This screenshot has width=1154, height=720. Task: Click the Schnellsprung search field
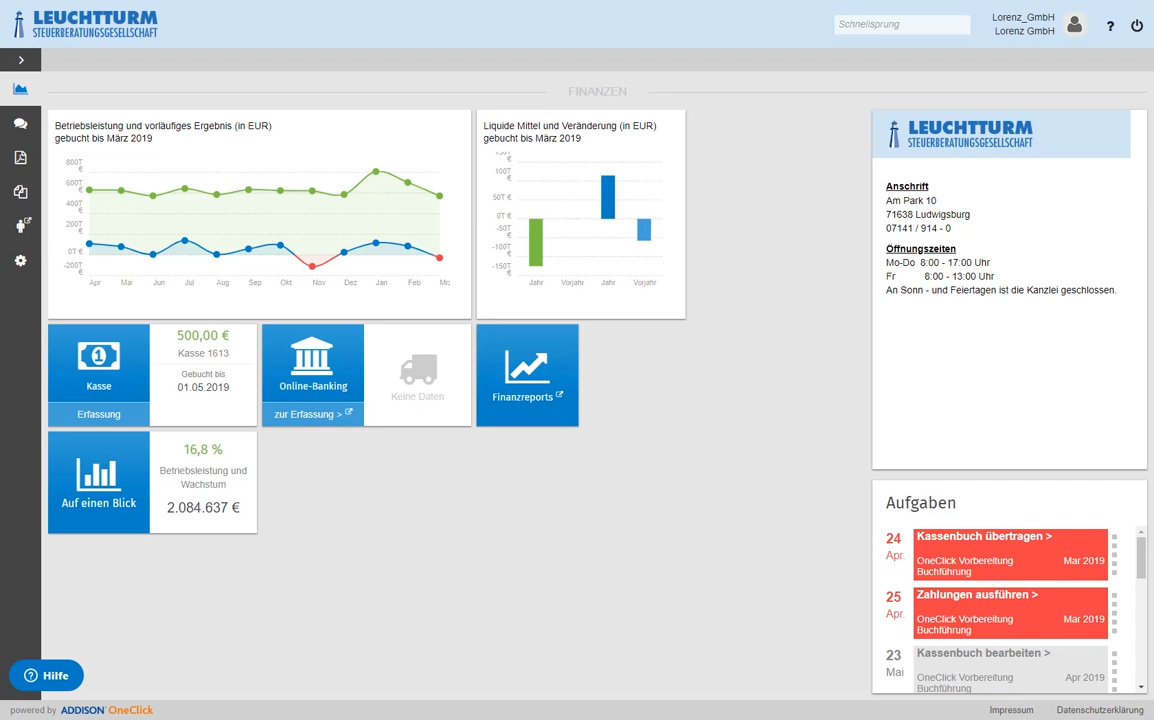tap(901, 25)
